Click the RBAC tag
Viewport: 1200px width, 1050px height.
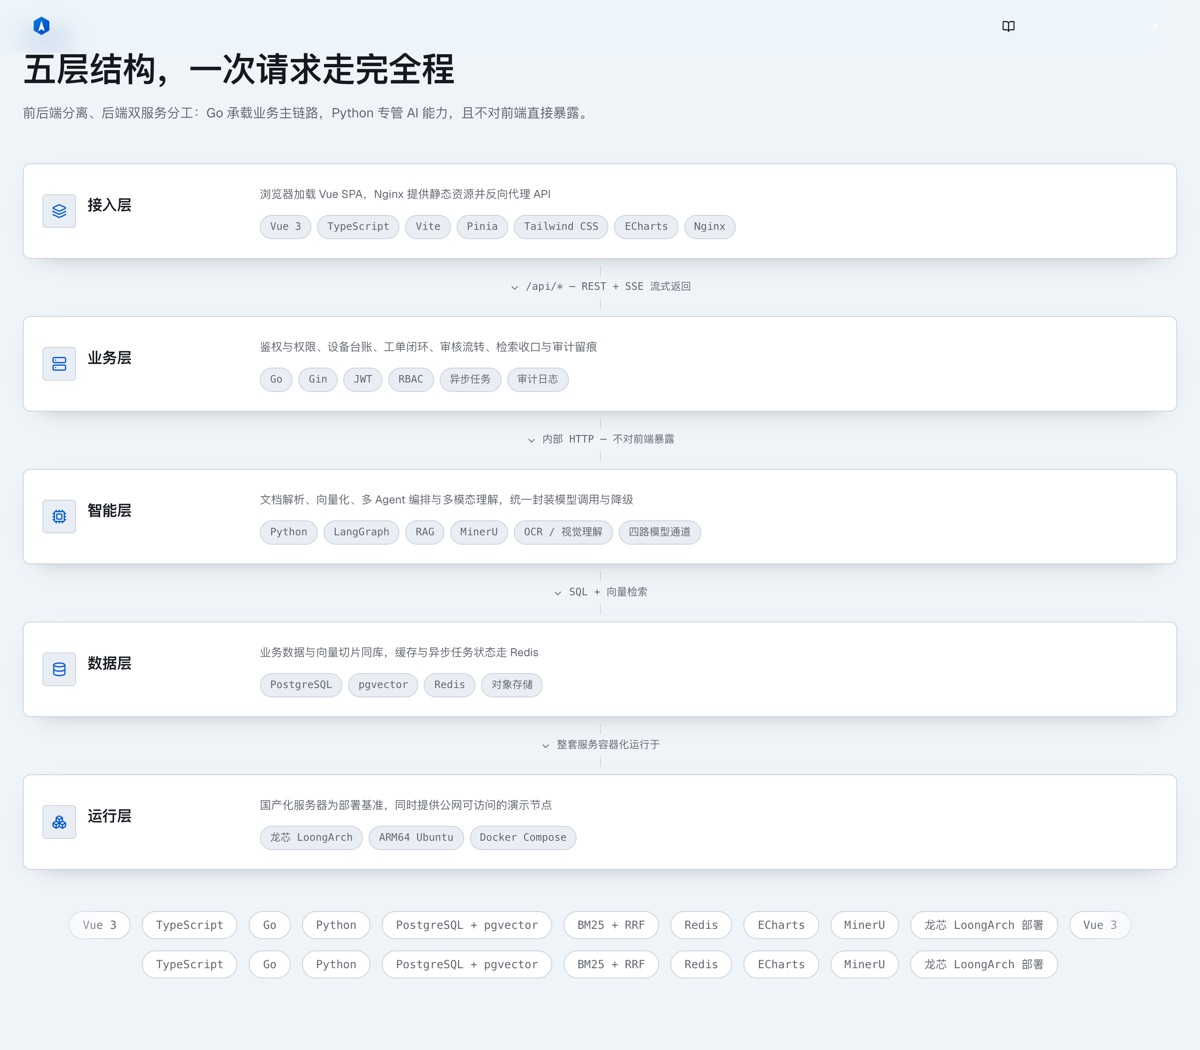(411, 380)
